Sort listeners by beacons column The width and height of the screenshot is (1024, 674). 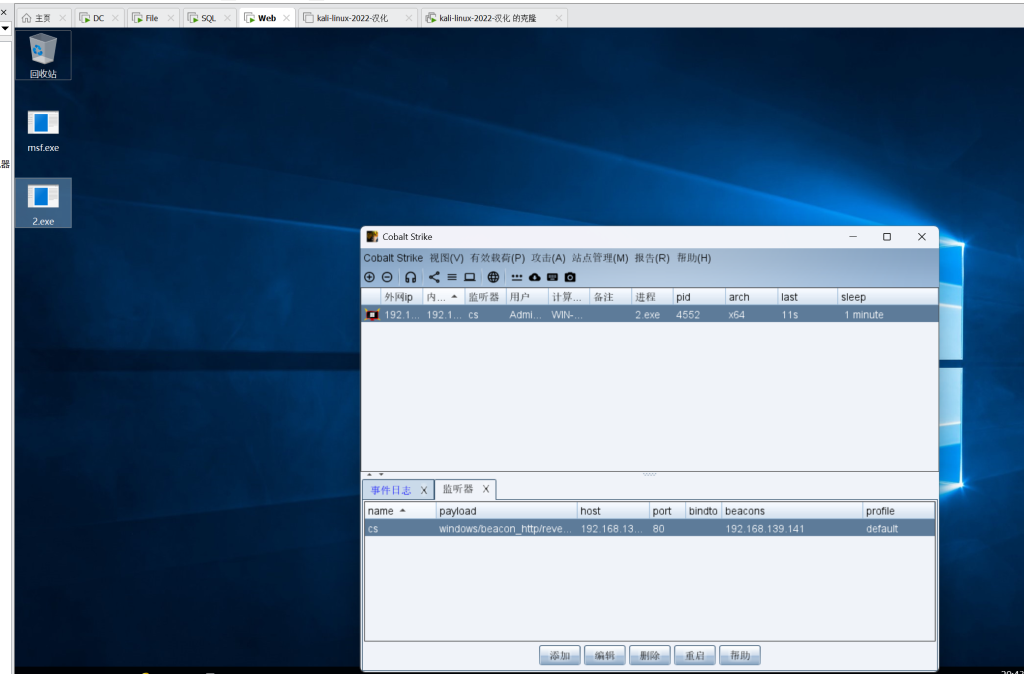(792, 511)
